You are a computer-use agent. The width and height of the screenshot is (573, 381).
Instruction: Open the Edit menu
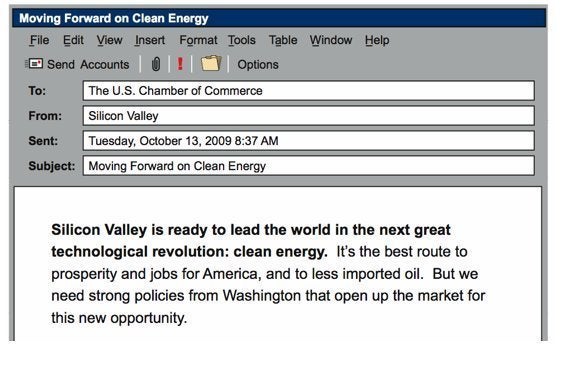point(73,40)
